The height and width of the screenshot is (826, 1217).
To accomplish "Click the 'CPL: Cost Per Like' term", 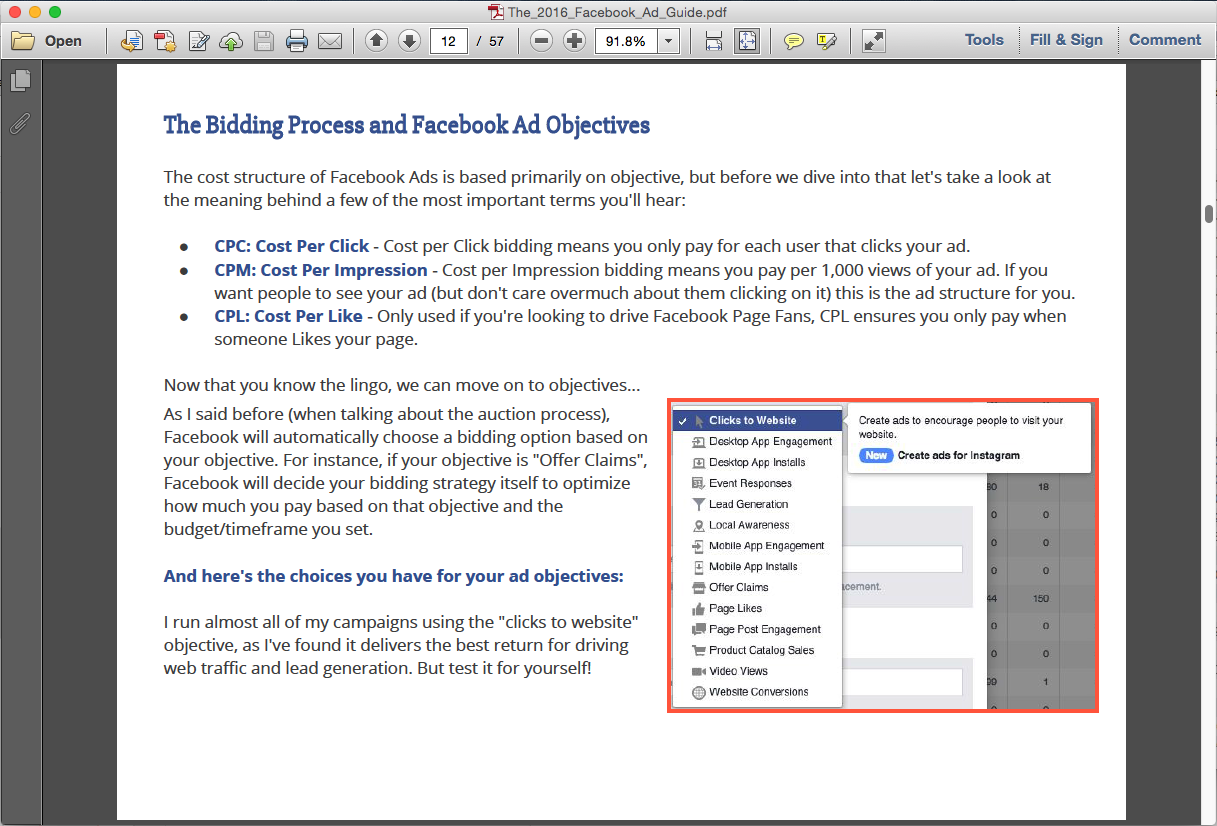I will [x=289, y=316].
